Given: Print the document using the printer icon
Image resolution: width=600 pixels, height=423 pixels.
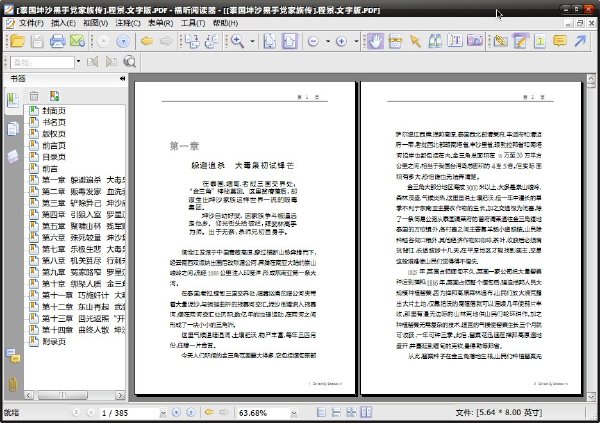Looking at the screenshot, I should 57,41.
